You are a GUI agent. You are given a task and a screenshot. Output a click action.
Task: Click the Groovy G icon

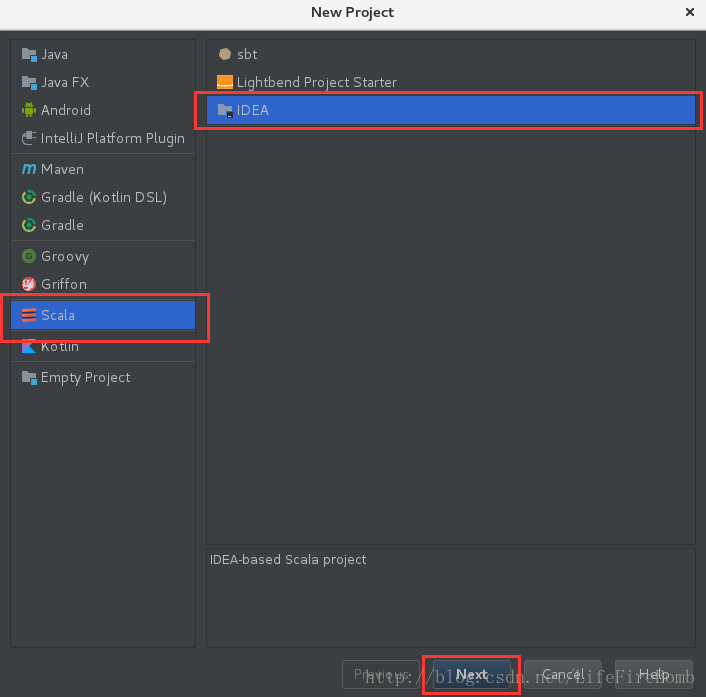click(x=29, y=256)
